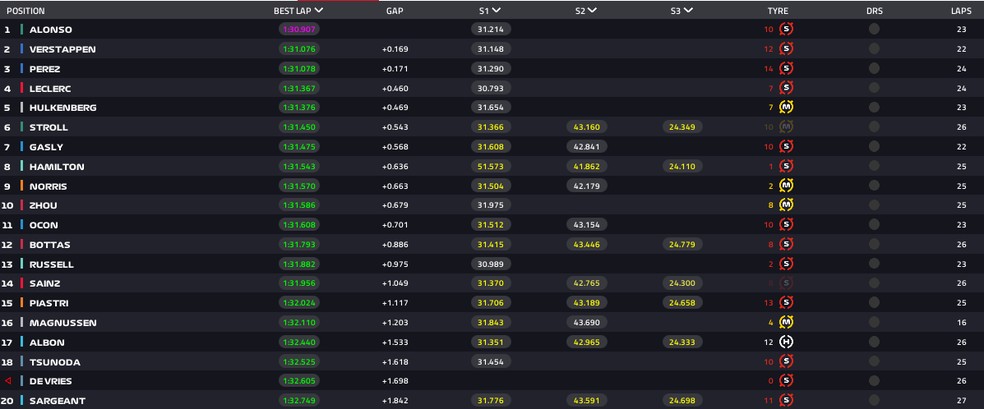The height and width of the screenshot is (409, 984).
Task: Click Leclerc's red team color bar
Action: pyautogui.click(x=22, y=88)
